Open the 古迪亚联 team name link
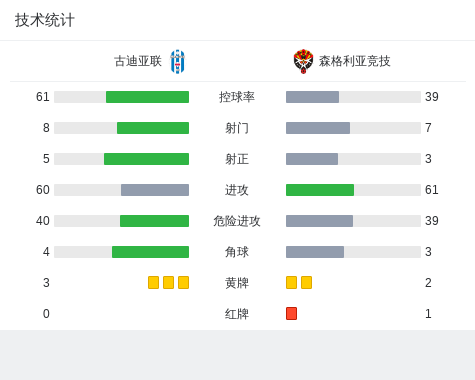 138,61
